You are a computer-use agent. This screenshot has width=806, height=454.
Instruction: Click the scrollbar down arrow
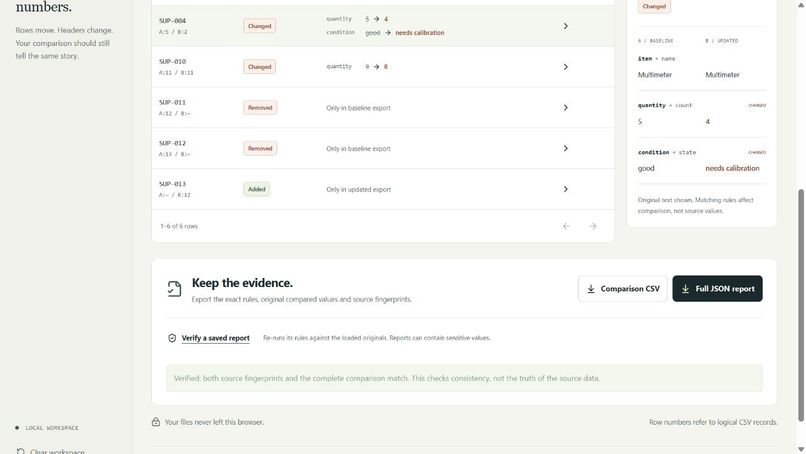tap(801, 450)
